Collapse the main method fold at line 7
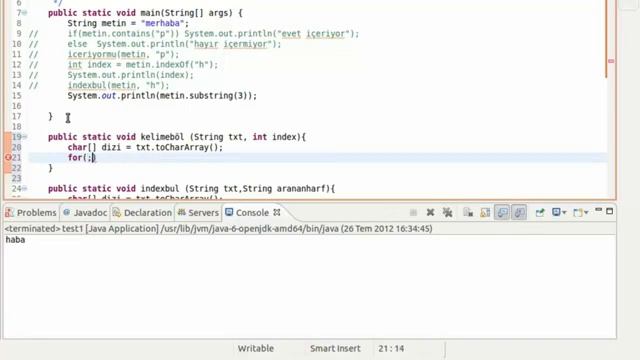Screen dimensions: 640x360 tap(25, 13)
